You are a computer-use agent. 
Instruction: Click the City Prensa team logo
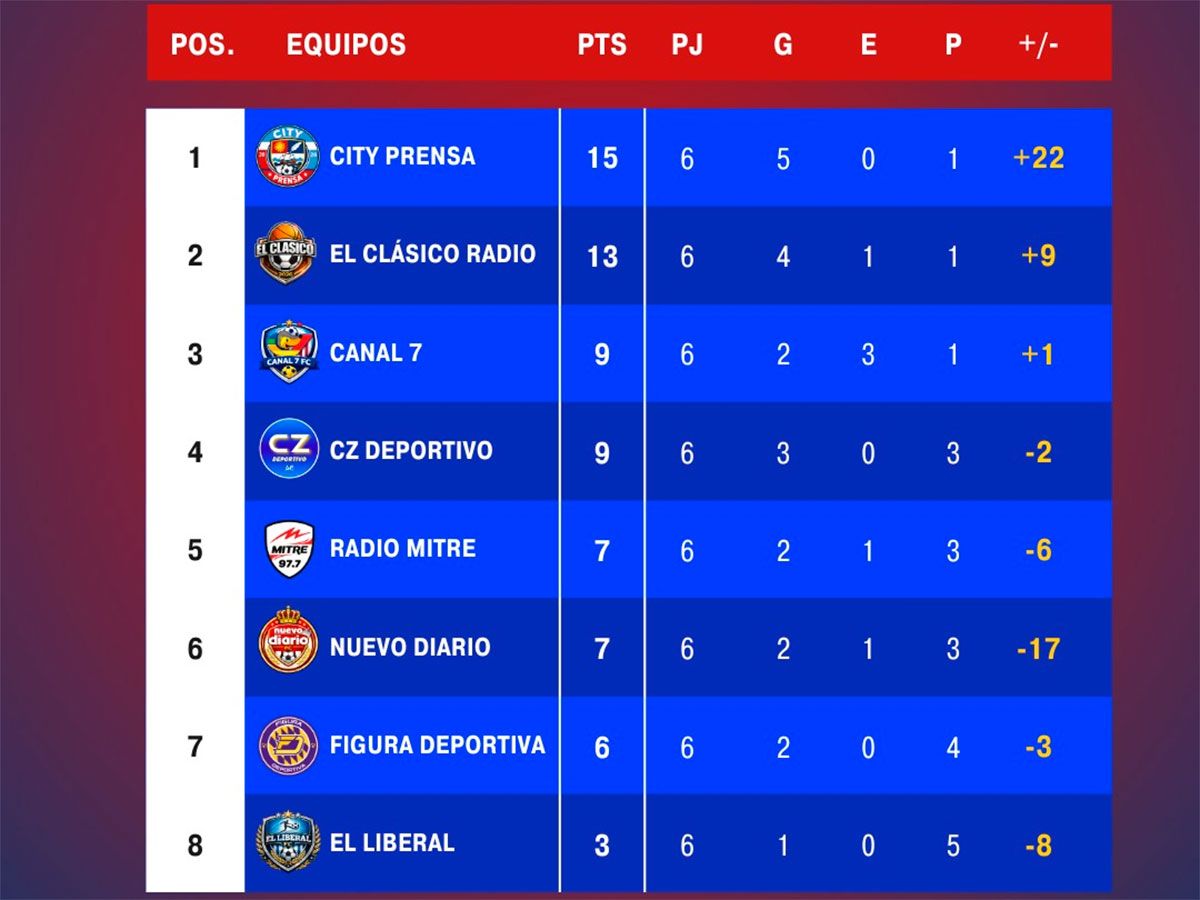tap(288, 156)
